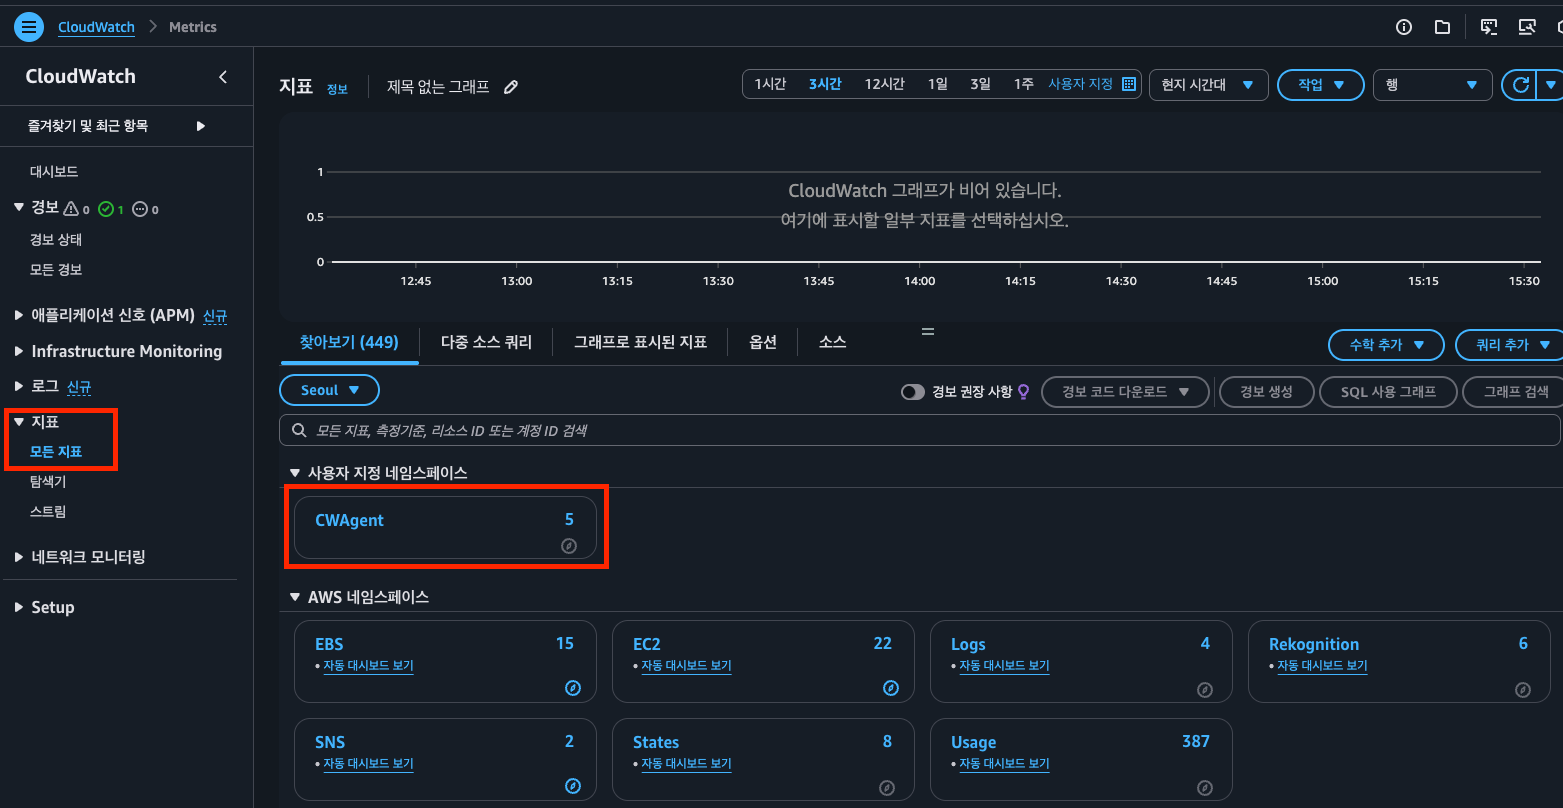Click the pencil icon to rename graph

coord(511,87)
